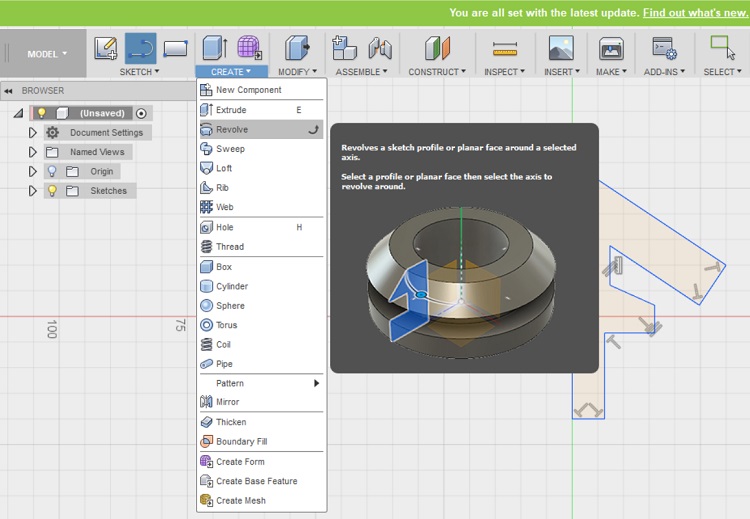750x519 pixels.
Task: Click the 3D Print icon above Make
Action: 611,48
